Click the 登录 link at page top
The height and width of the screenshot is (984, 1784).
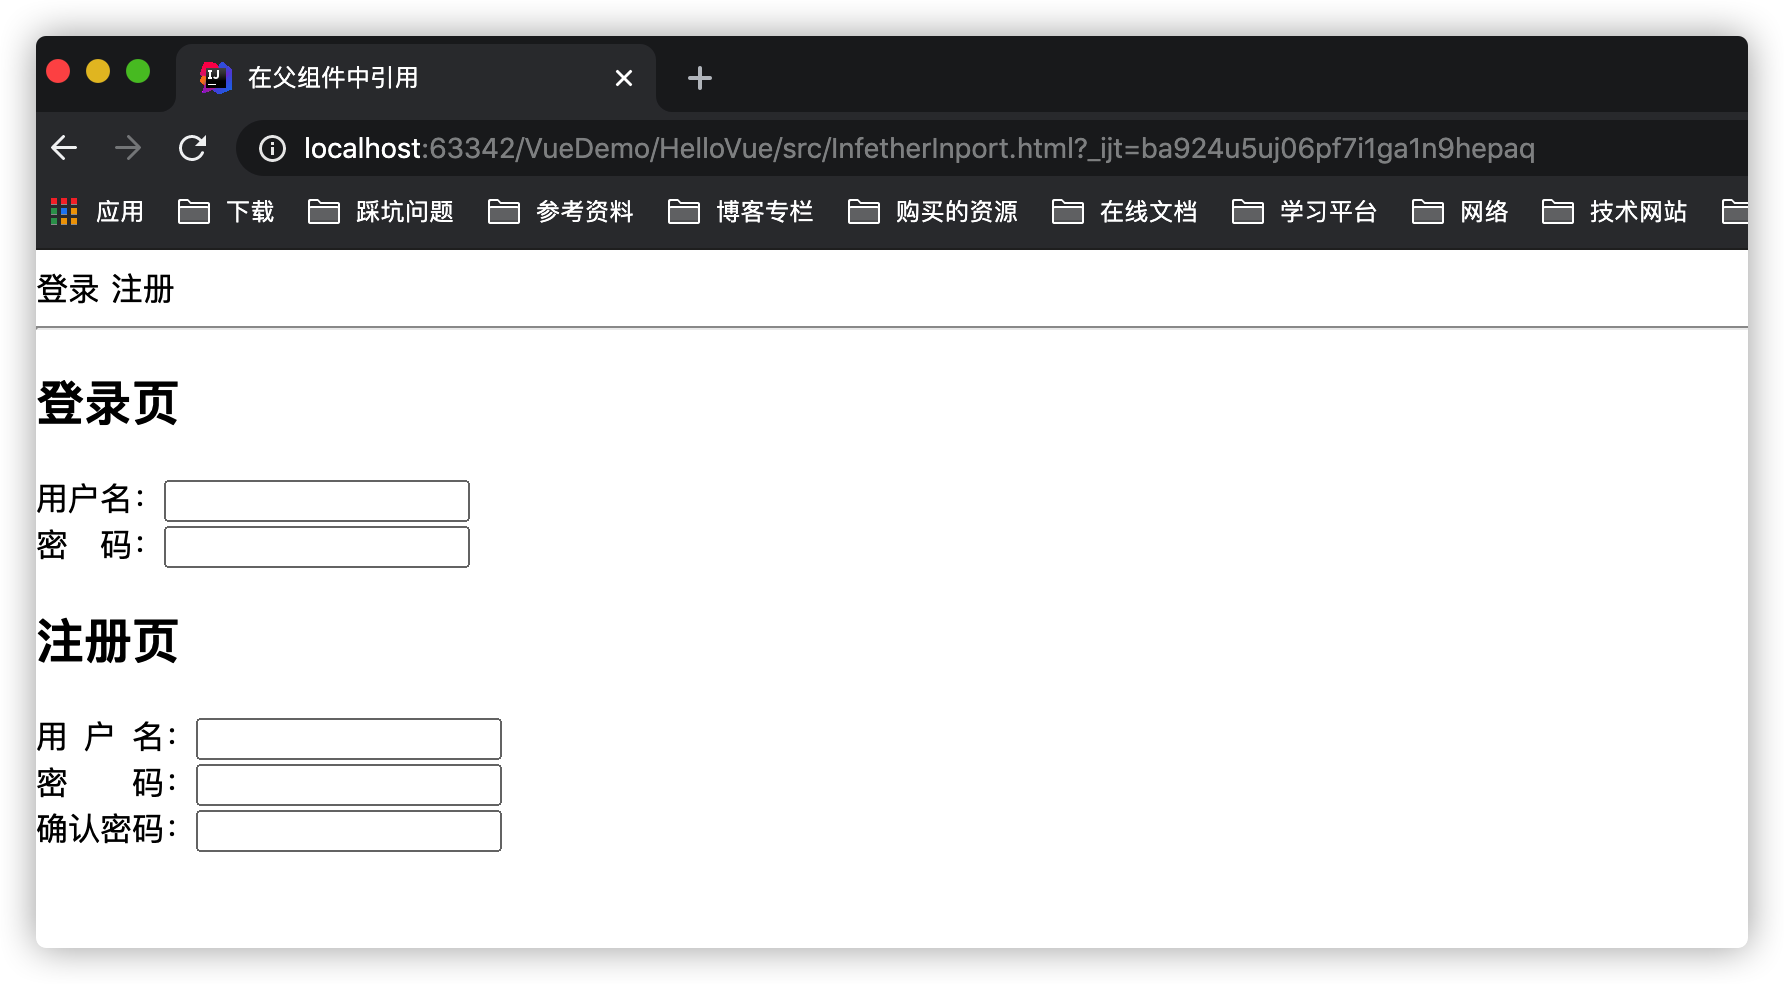[68, 289]
